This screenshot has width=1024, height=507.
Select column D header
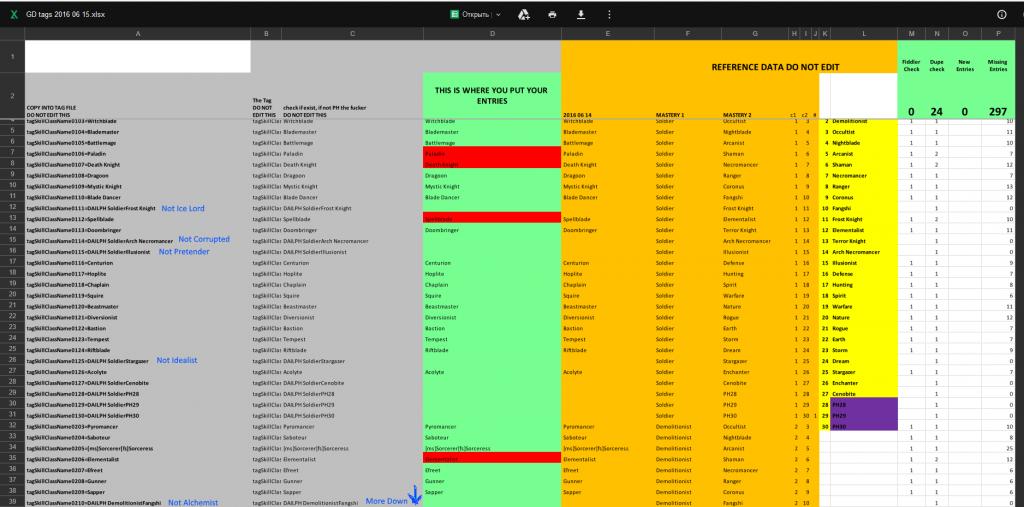[x=491, y=34]
